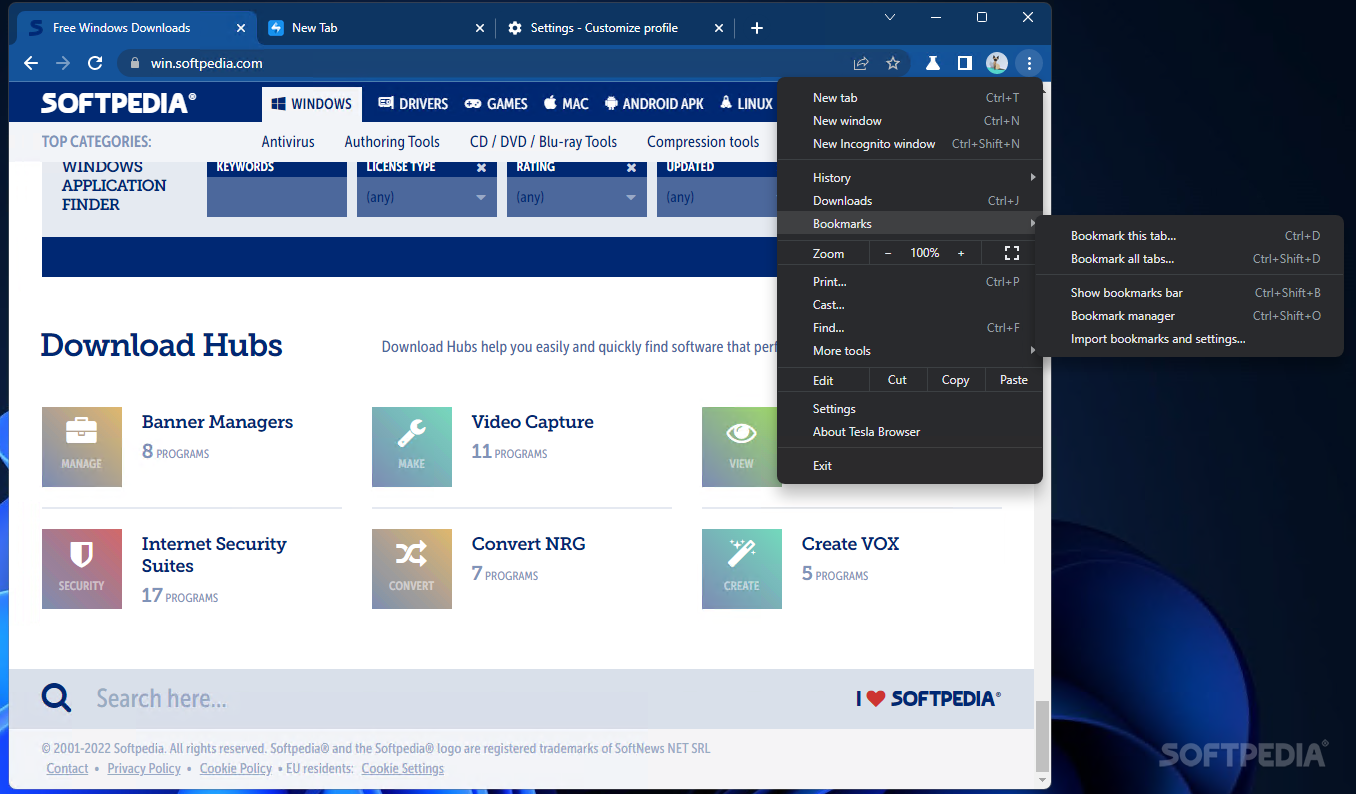Image resolution: width=1356 pixels, height=794 pixels.
Task: Expand the License Type dropdown
Action: pyautogui.click(x=427, y=197)
